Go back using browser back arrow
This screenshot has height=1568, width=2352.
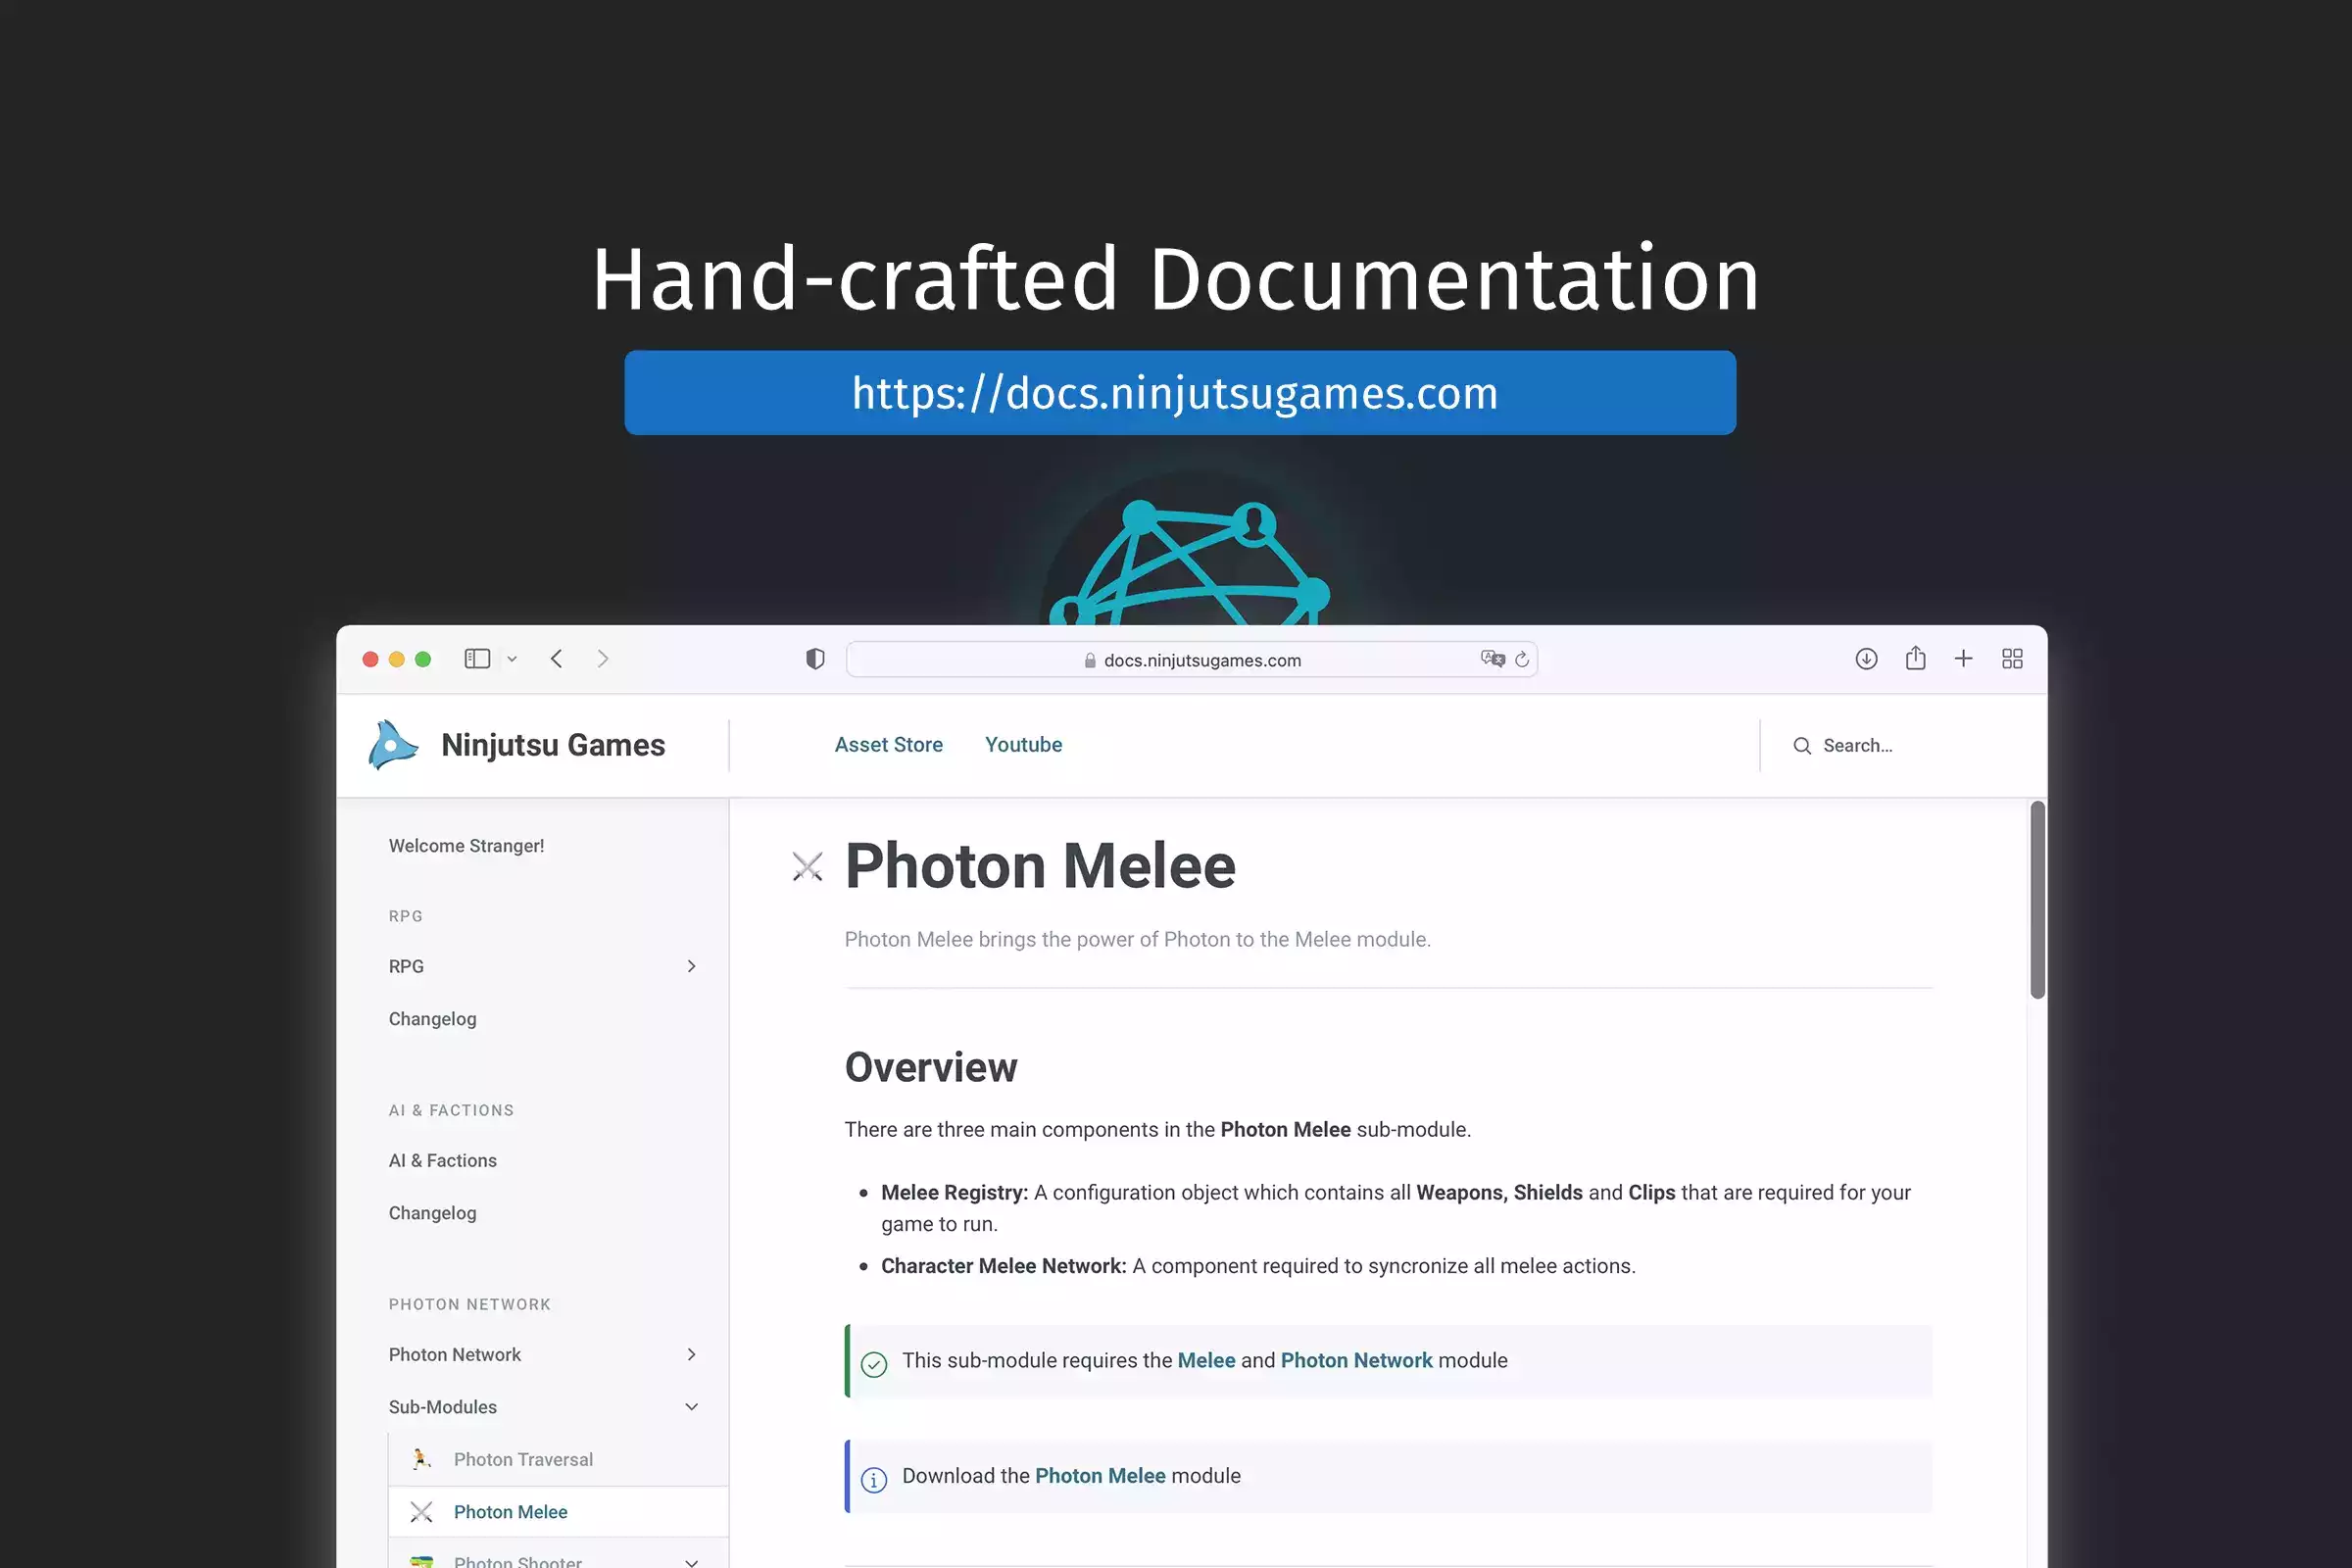tap(557, 658)
